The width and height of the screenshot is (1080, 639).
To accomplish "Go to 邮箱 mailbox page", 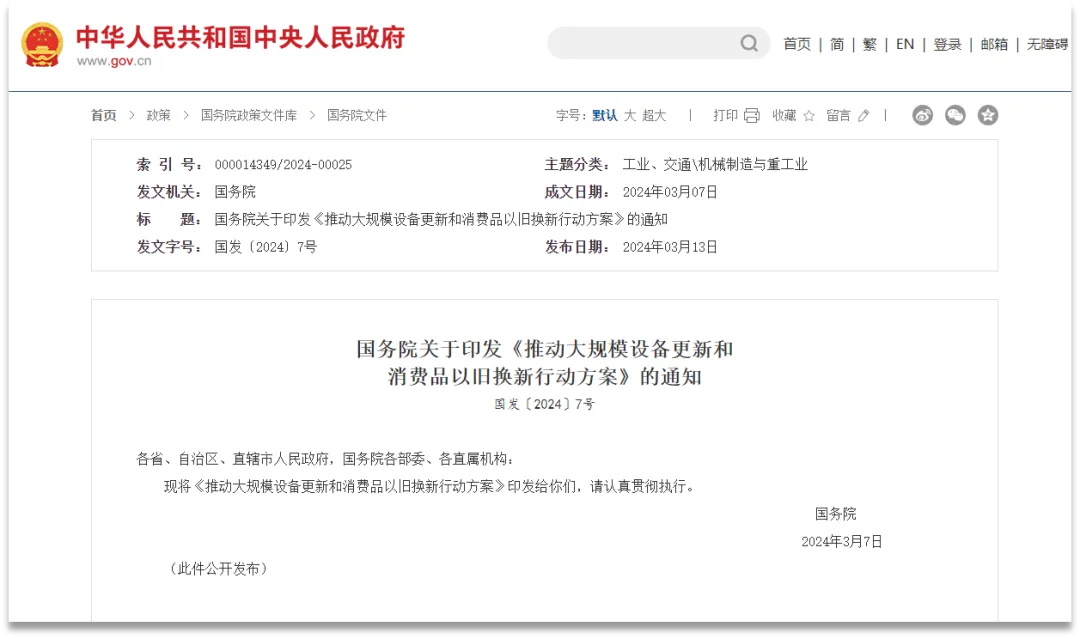I will (x=994, y=44).
